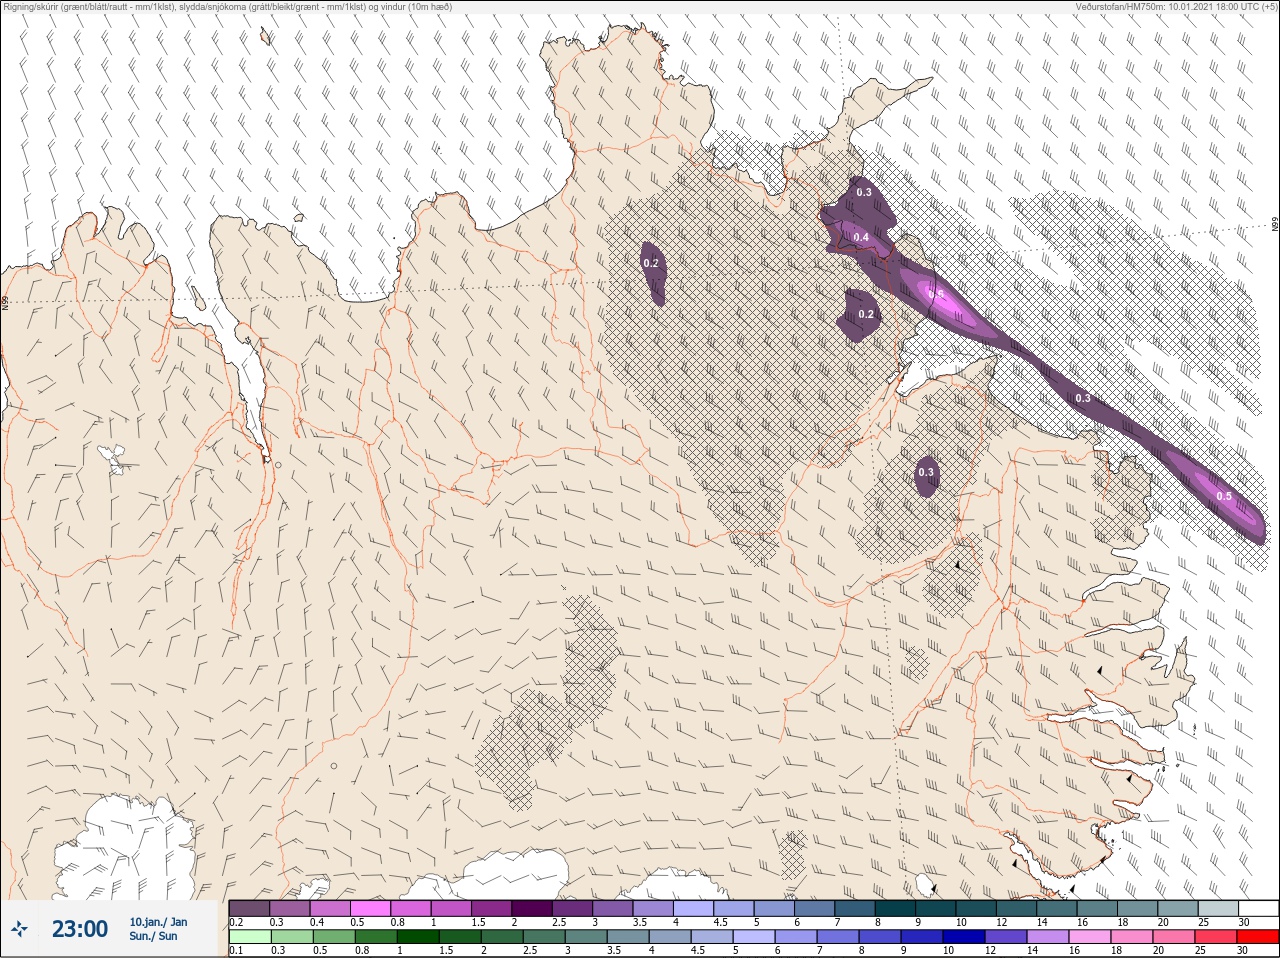Image resolution: width=1280 pixels, height=958 pixels.
Task: Select the bright red bottom-row swatch after 30
Action: tap(1258, 937)
